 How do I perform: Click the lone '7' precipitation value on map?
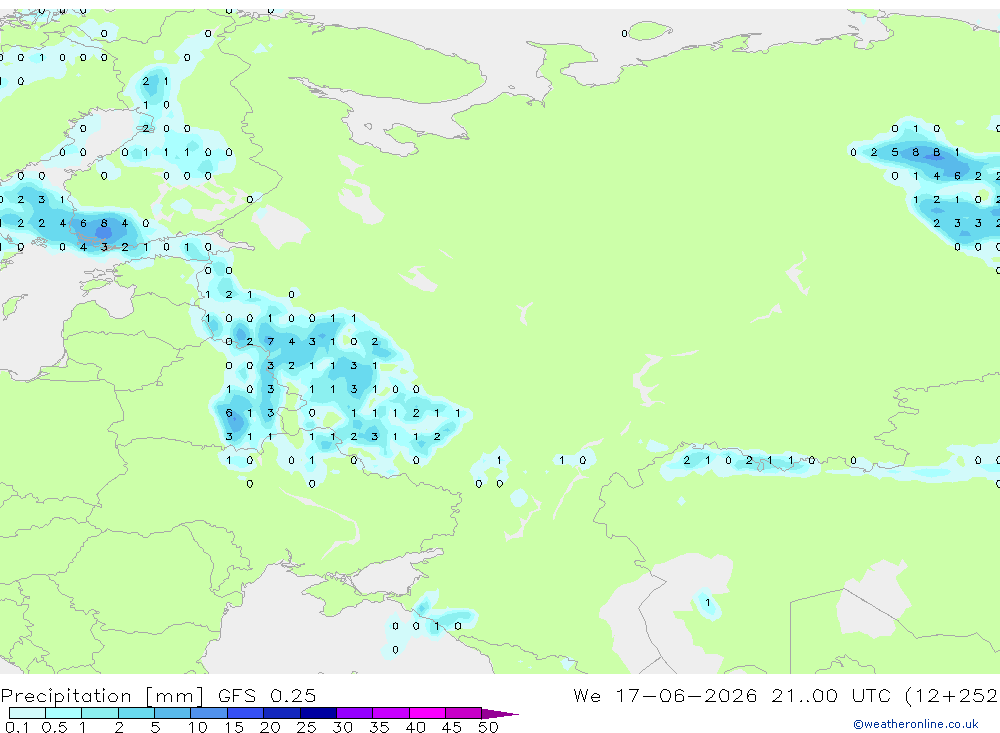click(270, 342)
